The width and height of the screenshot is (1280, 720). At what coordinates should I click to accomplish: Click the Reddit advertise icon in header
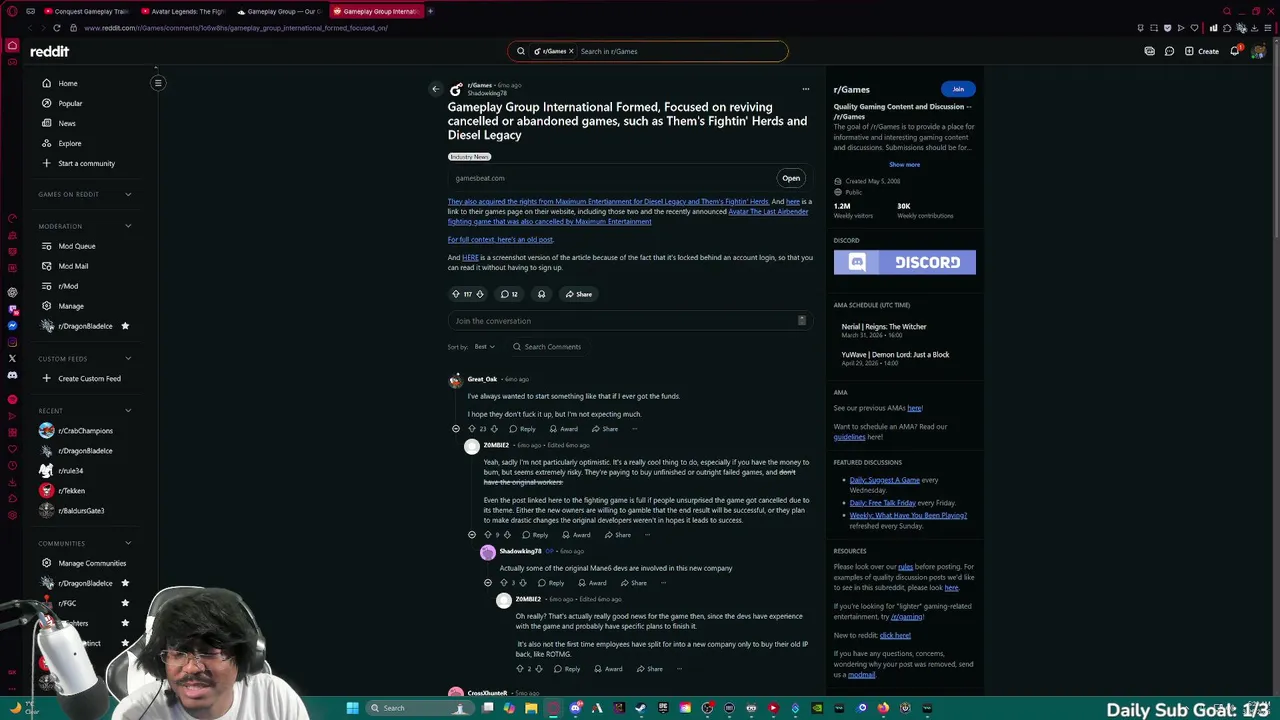1149,51
